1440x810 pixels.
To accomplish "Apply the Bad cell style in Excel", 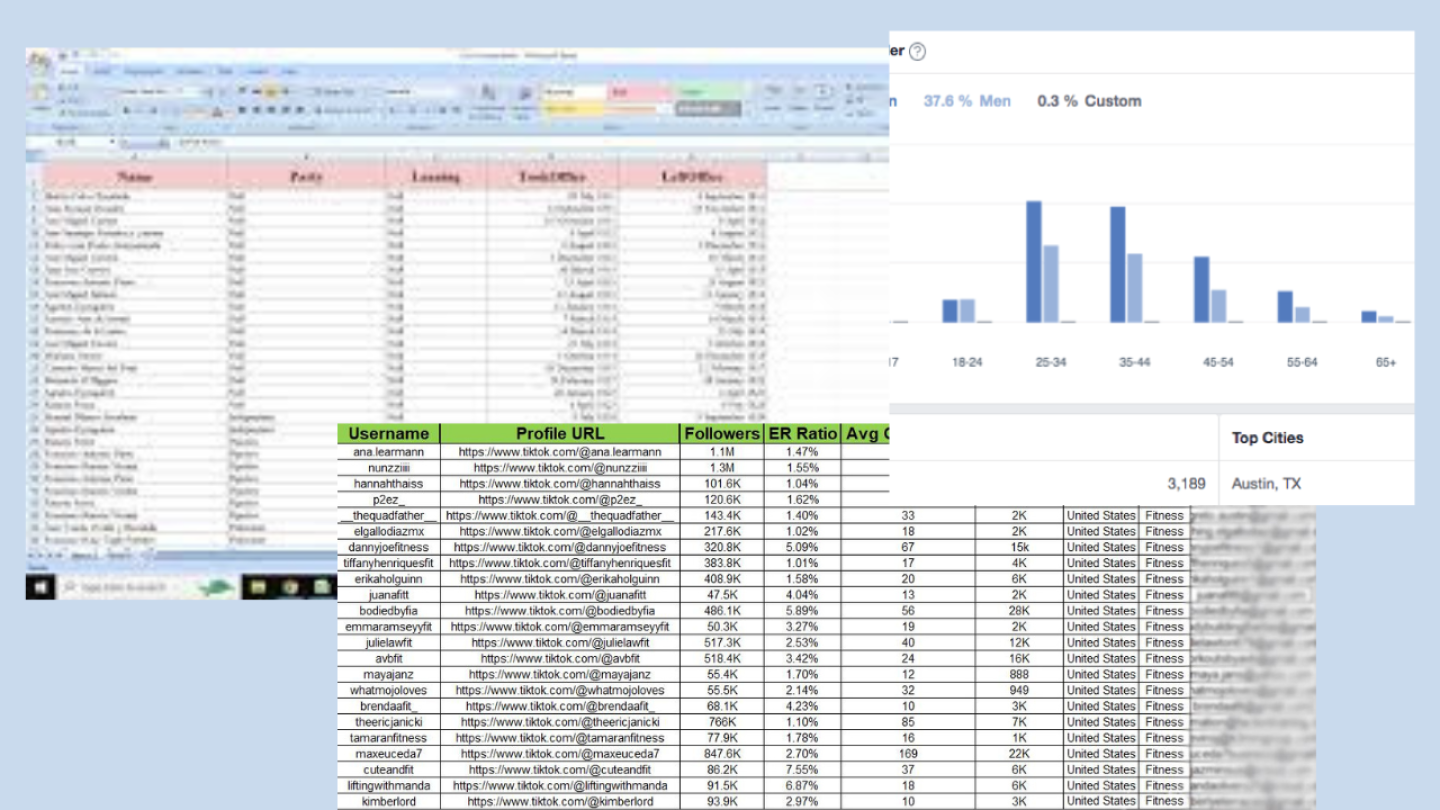I will click(641, 93).
